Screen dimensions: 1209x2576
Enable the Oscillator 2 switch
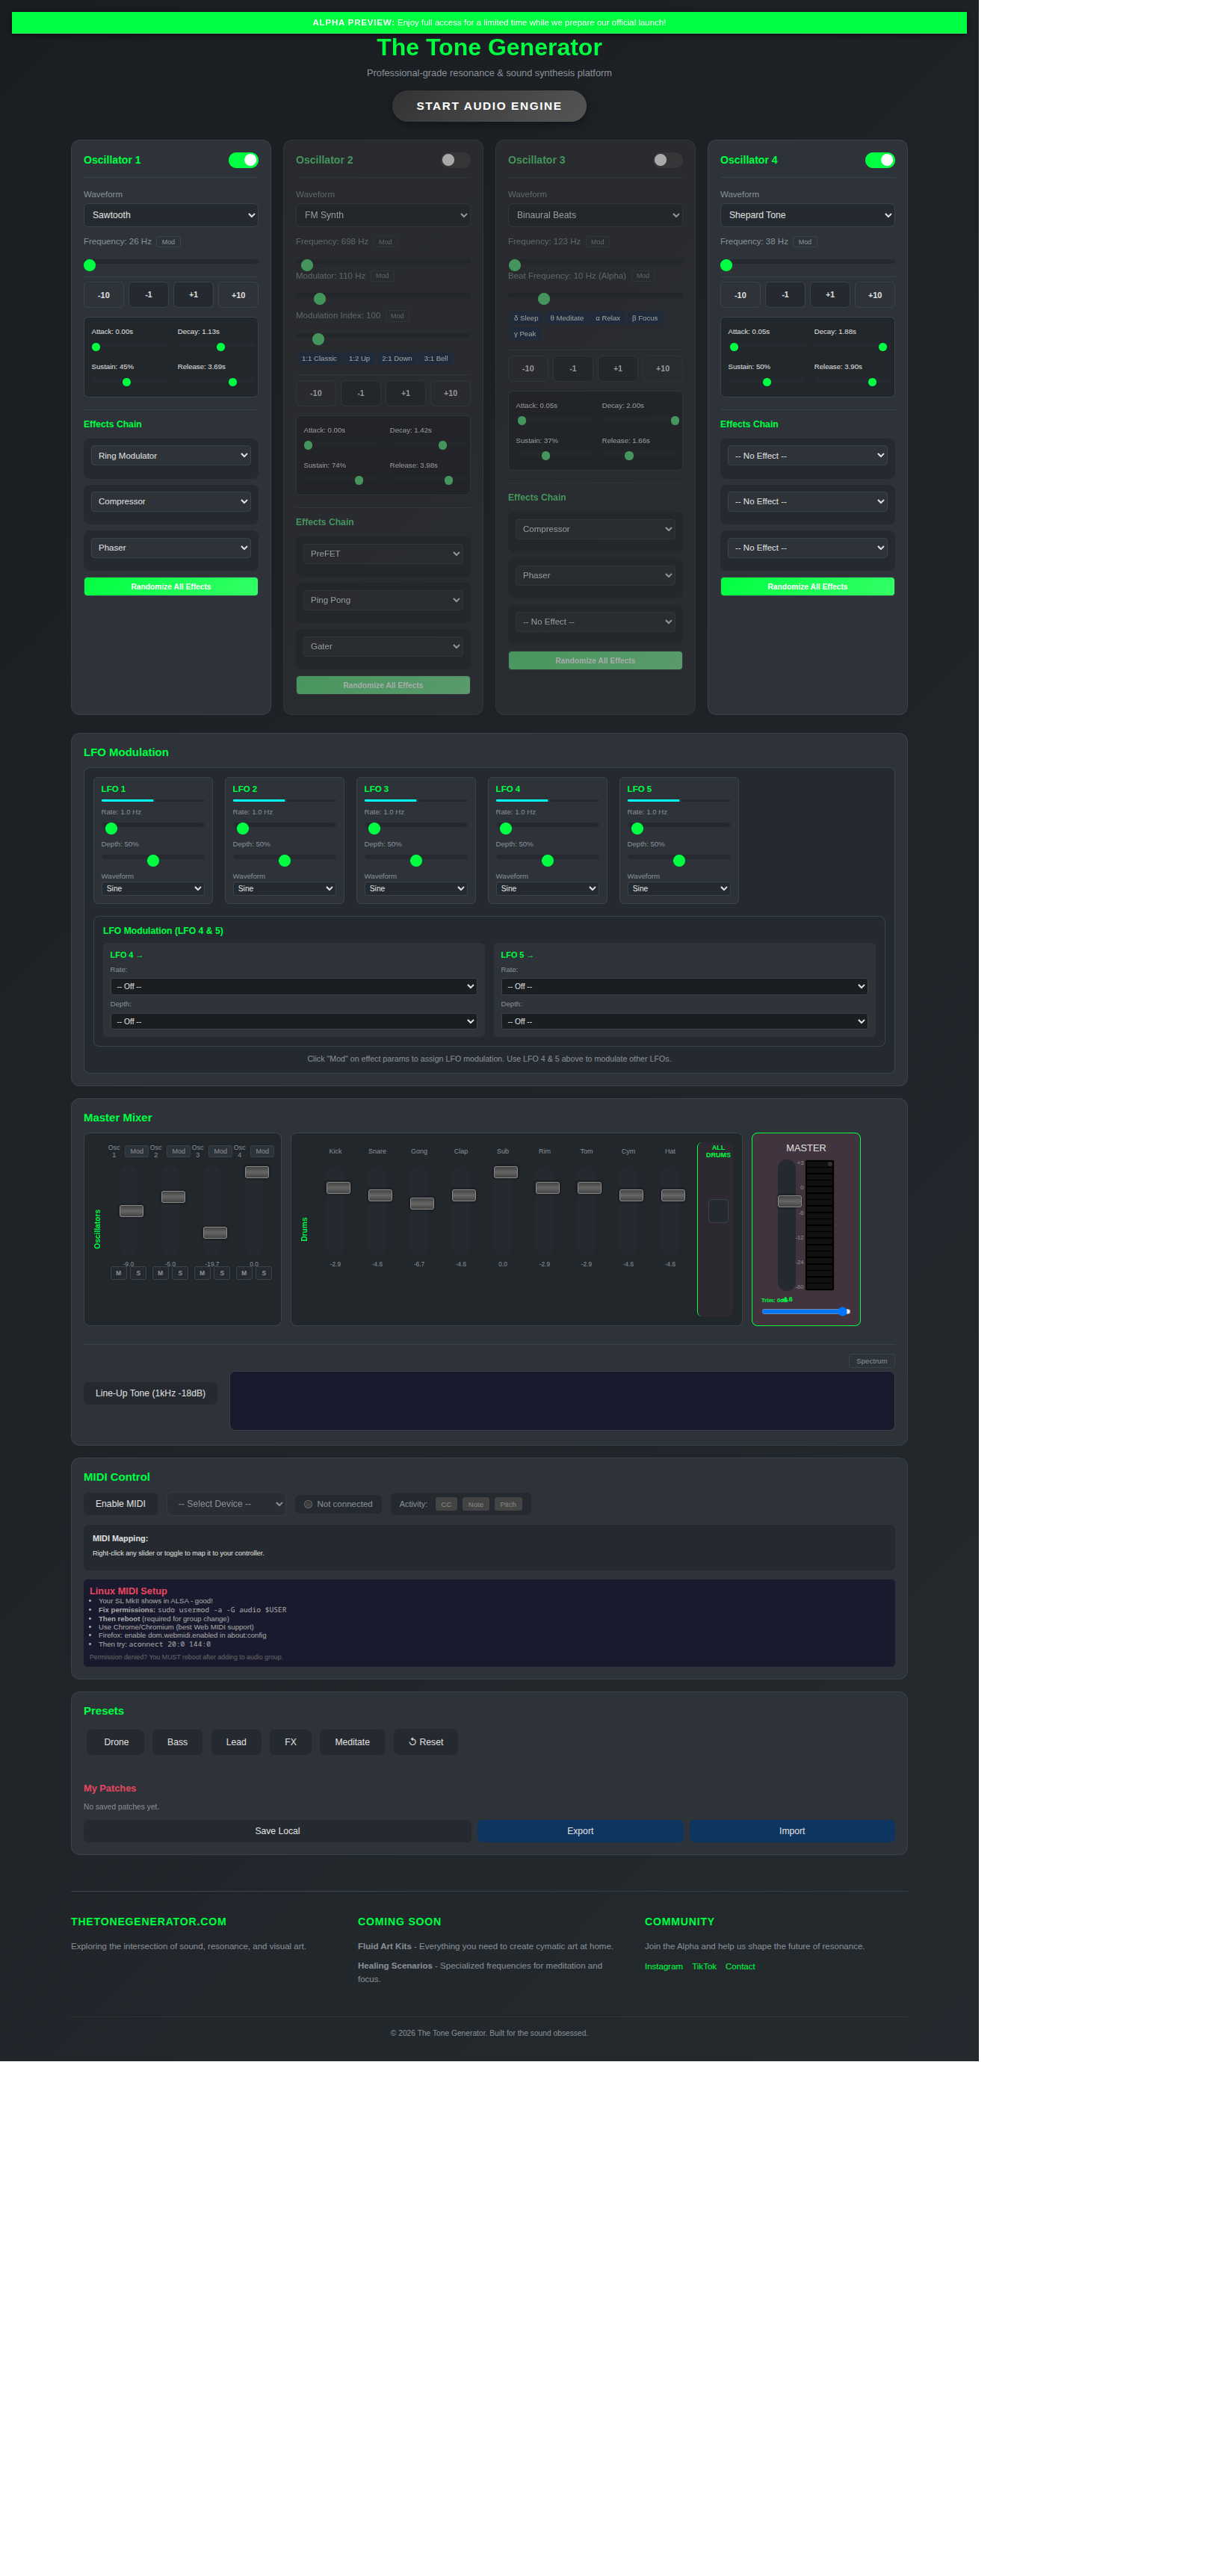[x=455, y=160]
